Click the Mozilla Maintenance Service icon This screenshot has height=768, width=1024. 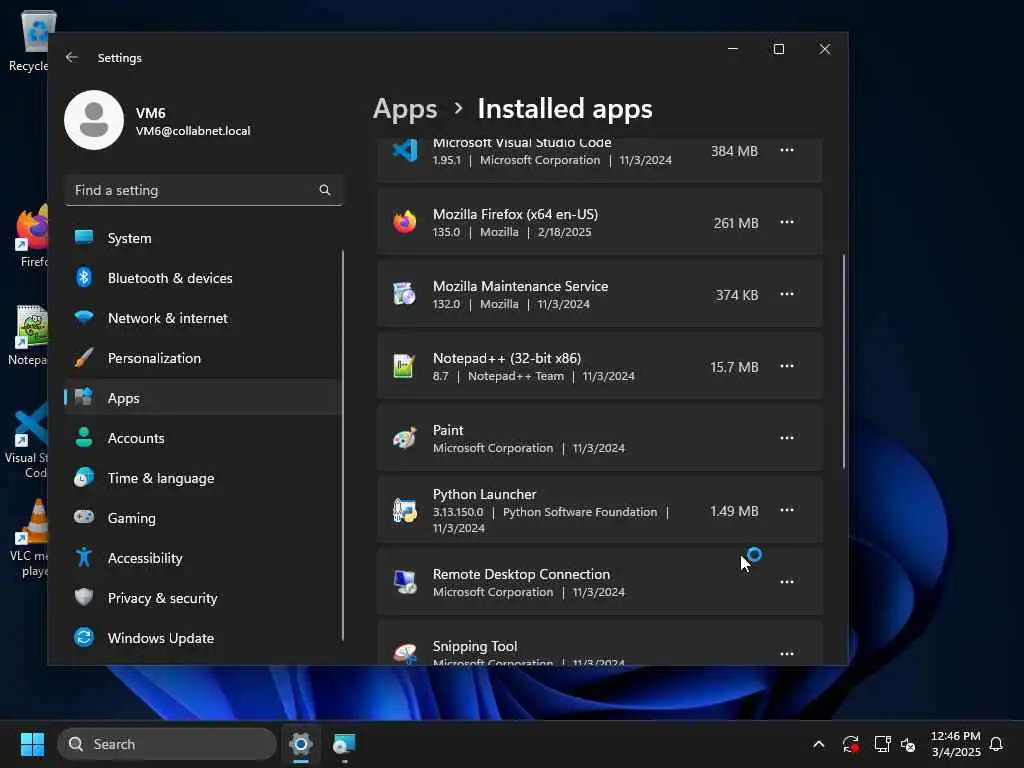[x=405, y=294]
